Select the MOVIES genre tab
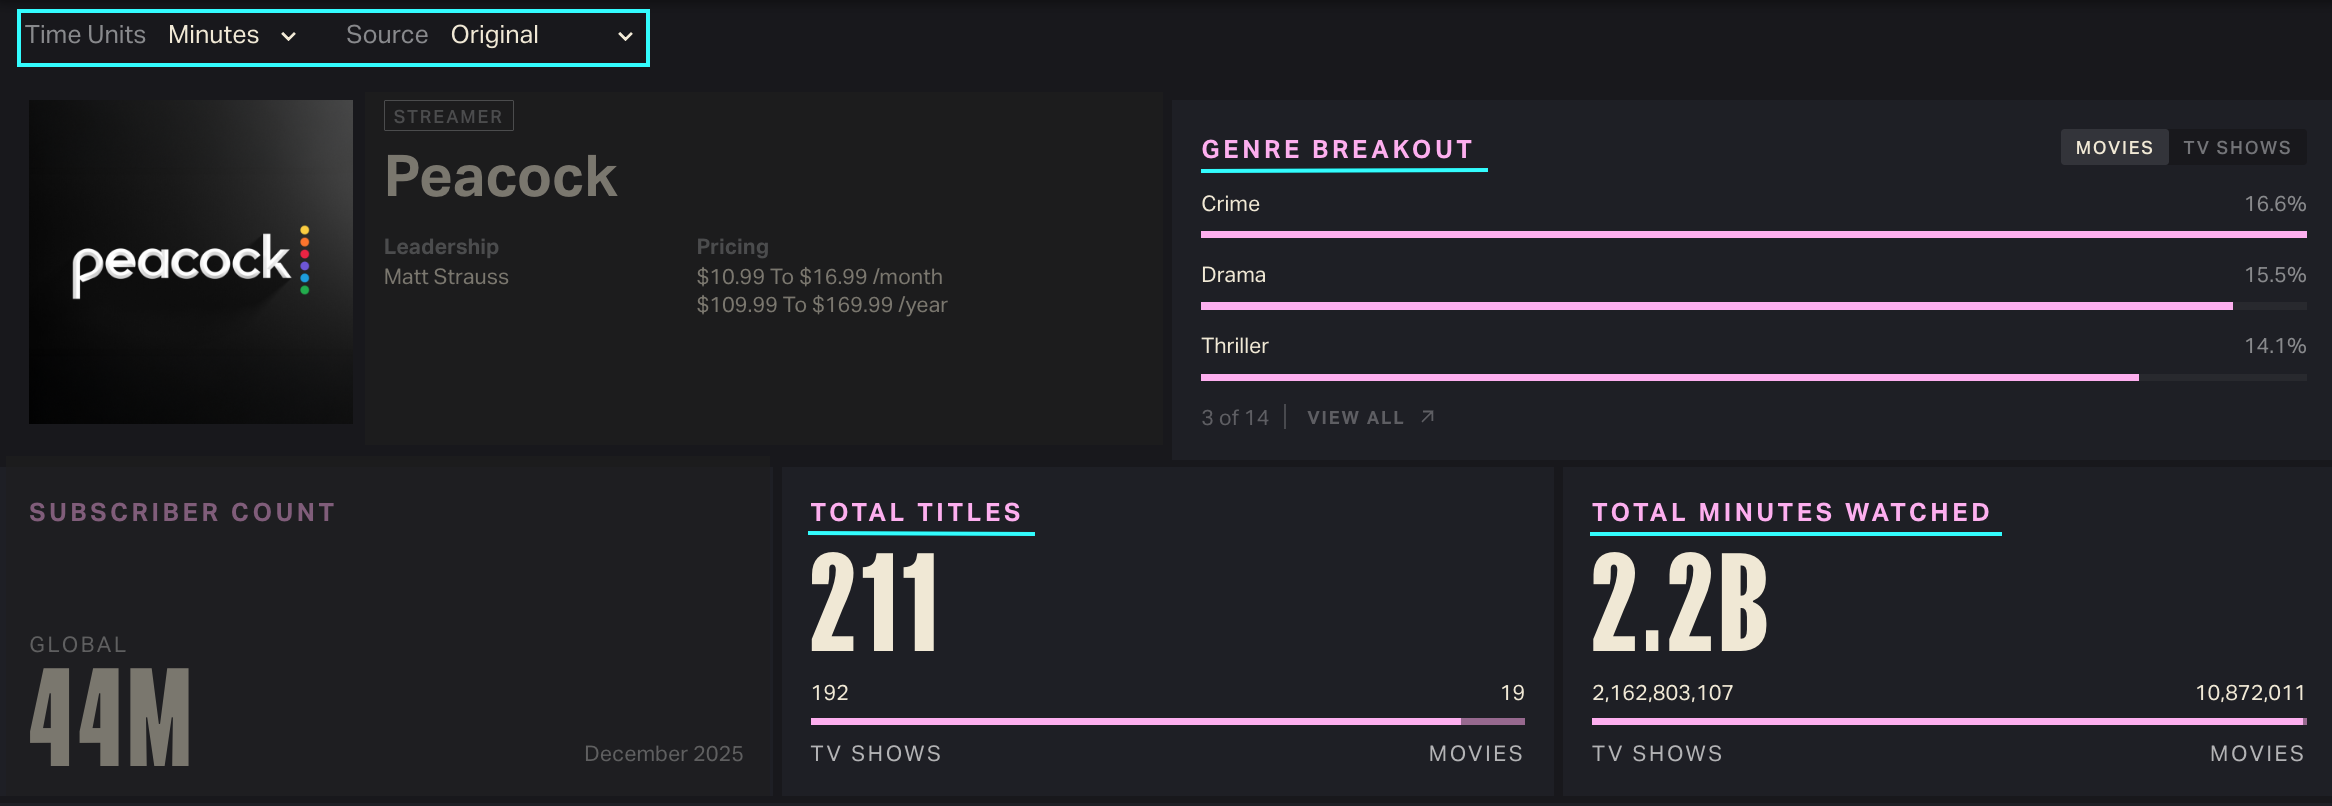This screenshot has width=2332, height=806. (x=2114, y=148)
